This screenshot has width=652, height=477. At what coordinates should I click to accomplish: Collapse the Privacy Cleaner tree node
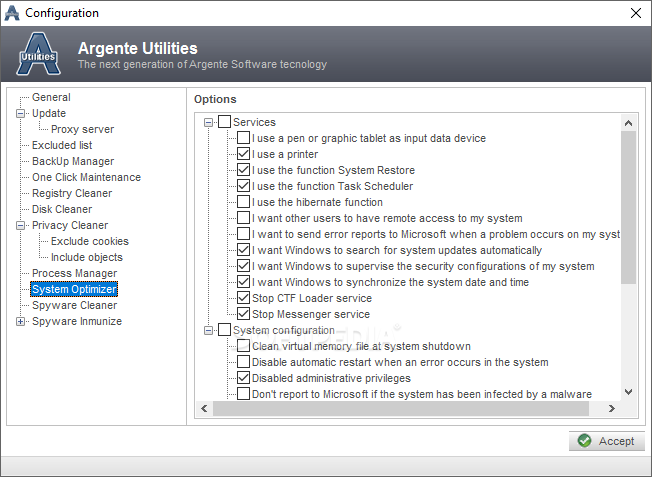20,225
